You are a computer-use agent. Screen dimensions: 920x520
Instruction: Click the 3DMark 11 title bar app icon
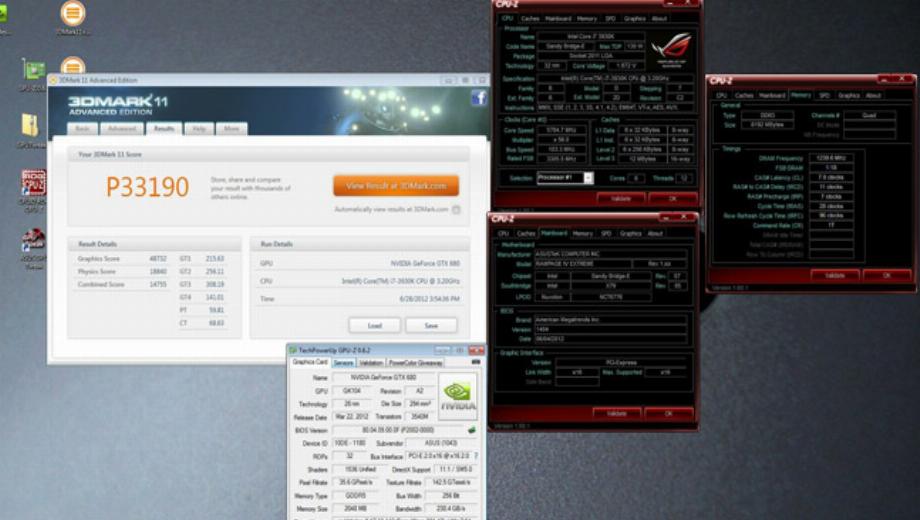[x=53, y=80]
